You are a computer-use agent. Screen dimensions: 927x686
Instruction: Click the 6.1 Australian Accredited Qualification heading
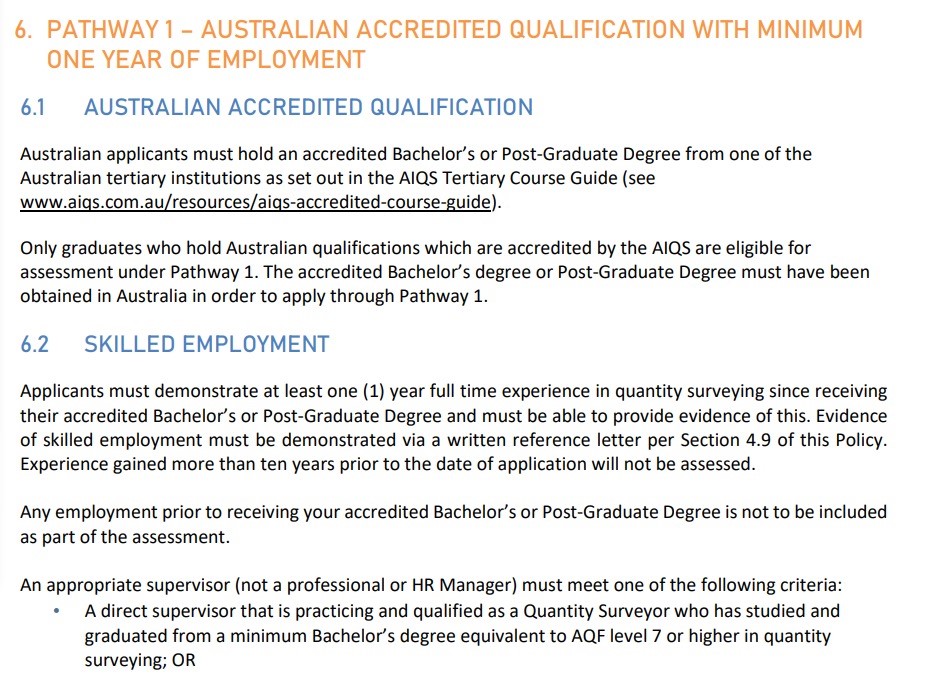click(x=308, y=107)
